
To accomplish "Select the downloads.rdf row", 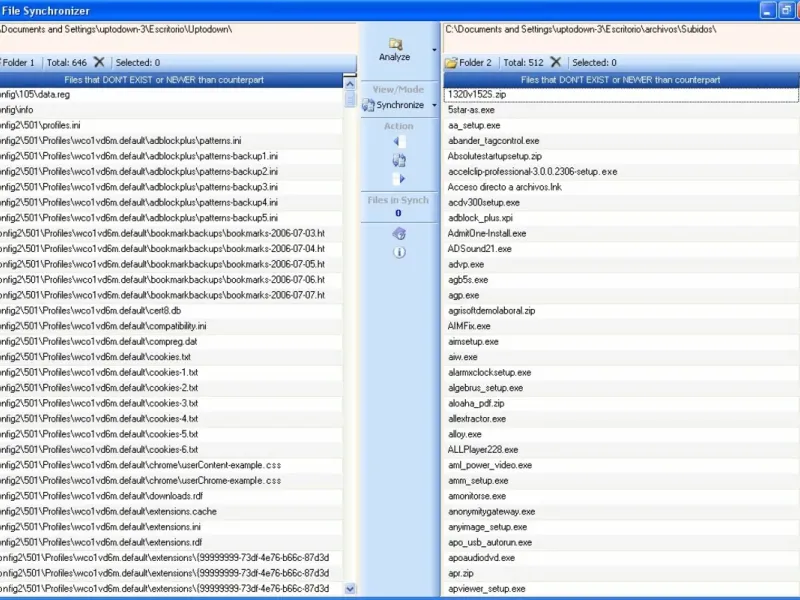I will tap(171, 495).
